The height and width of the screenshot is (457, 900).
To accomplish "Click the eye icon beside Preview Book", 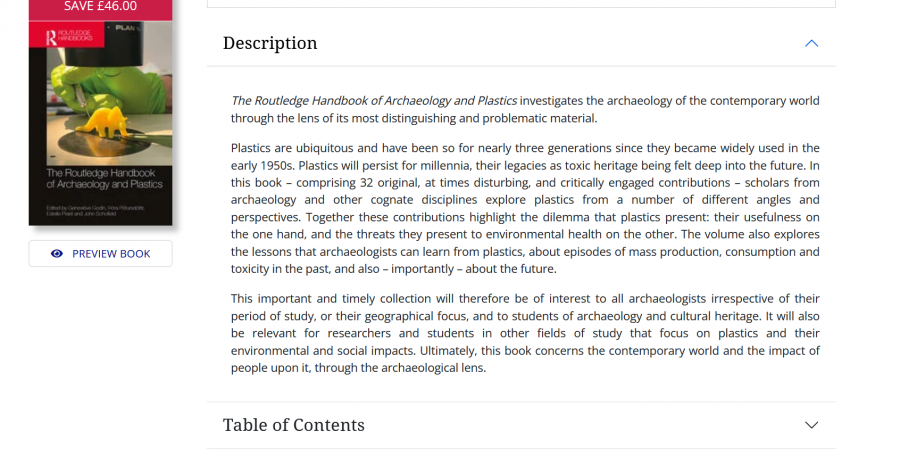I will click(57, 254).
